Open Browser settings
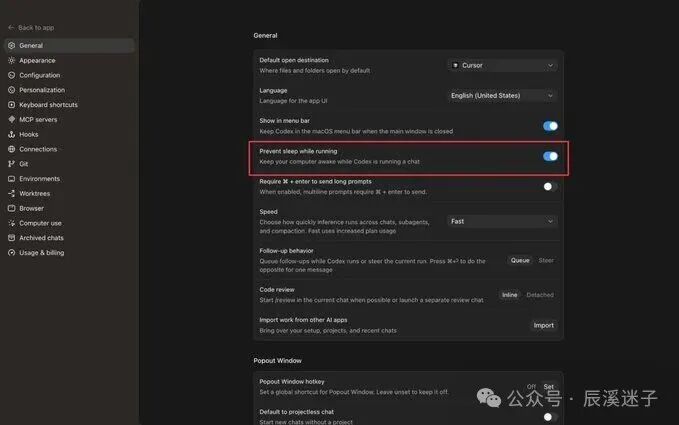This screenshot has height=425, width=679. [x=69, y=208]
